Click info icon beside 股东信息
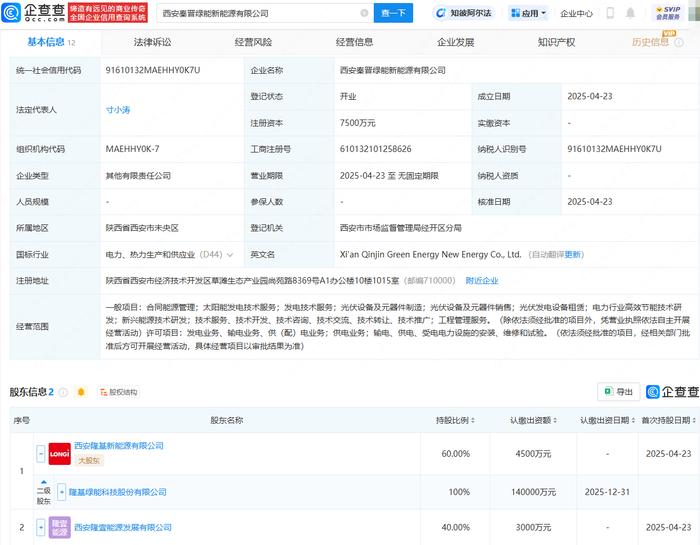Image resolution: width=700 pixels, height=545 pixels. point(64,392)
